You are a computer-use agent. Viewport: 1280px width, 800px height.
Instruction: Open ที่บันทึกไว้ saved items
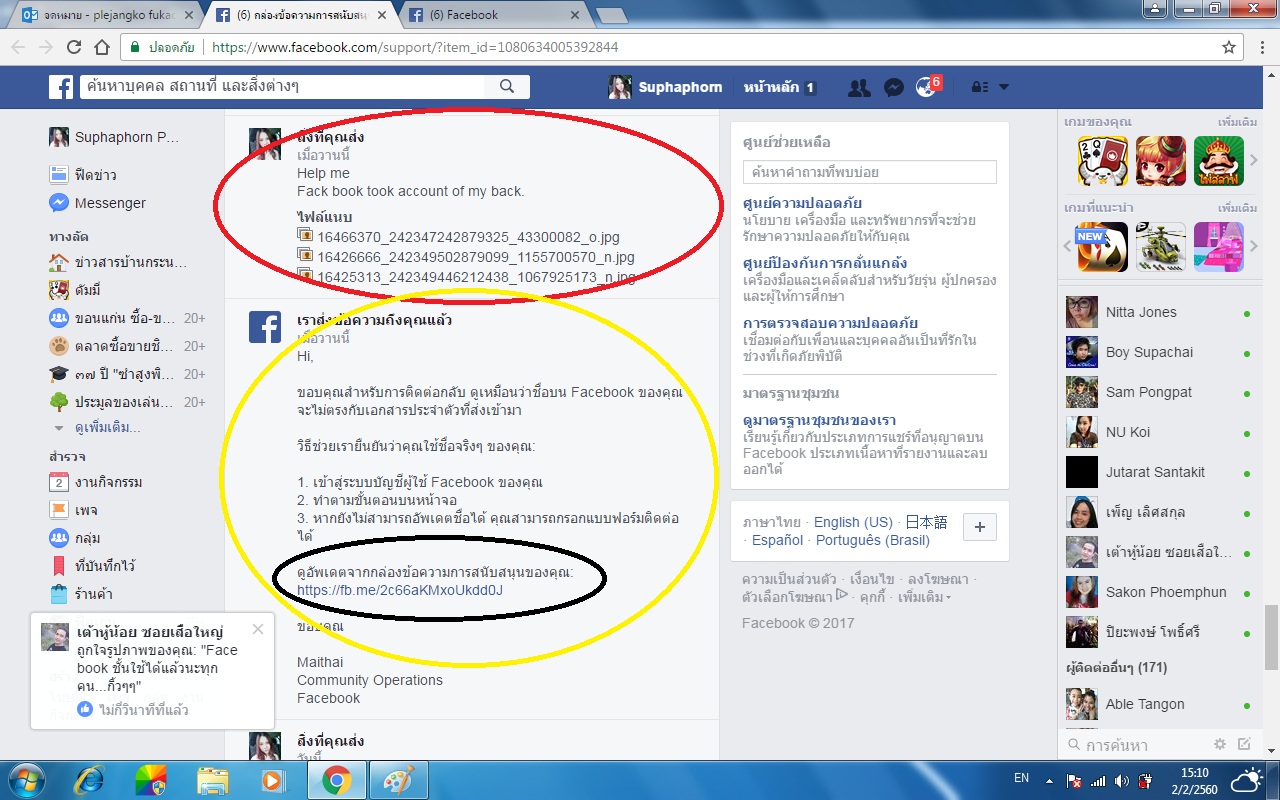pos(92,566)
